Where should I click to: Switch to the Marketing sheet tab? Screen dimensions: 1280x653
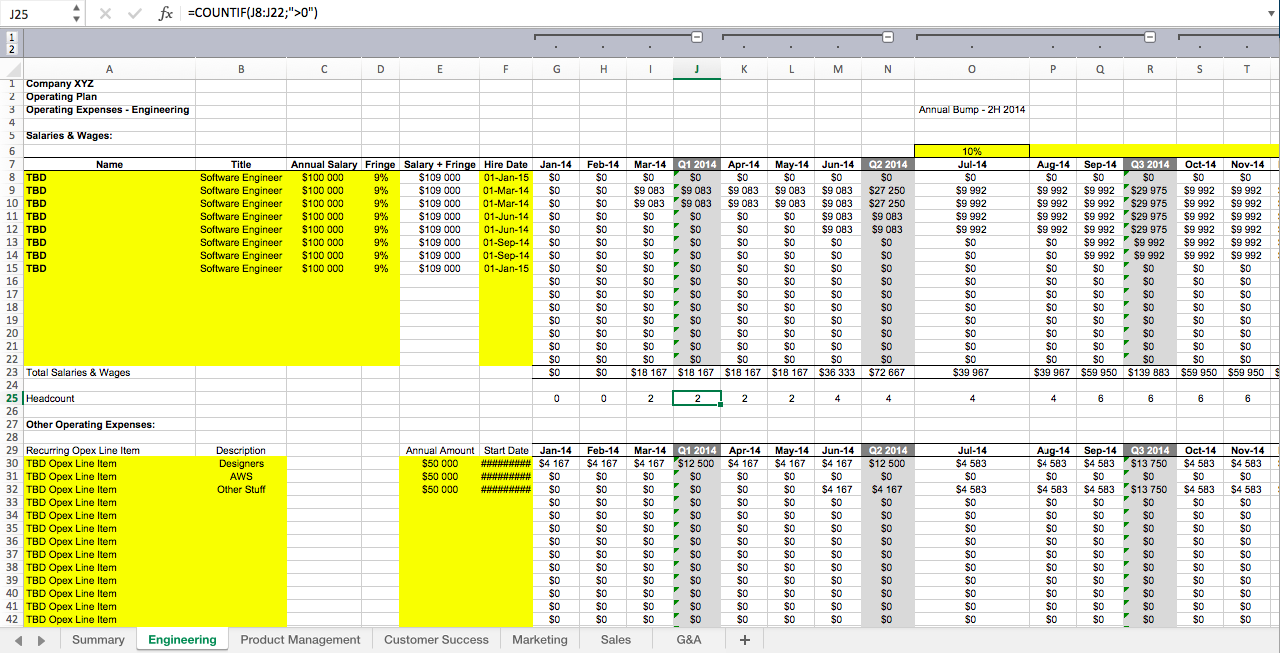[539, 640]
